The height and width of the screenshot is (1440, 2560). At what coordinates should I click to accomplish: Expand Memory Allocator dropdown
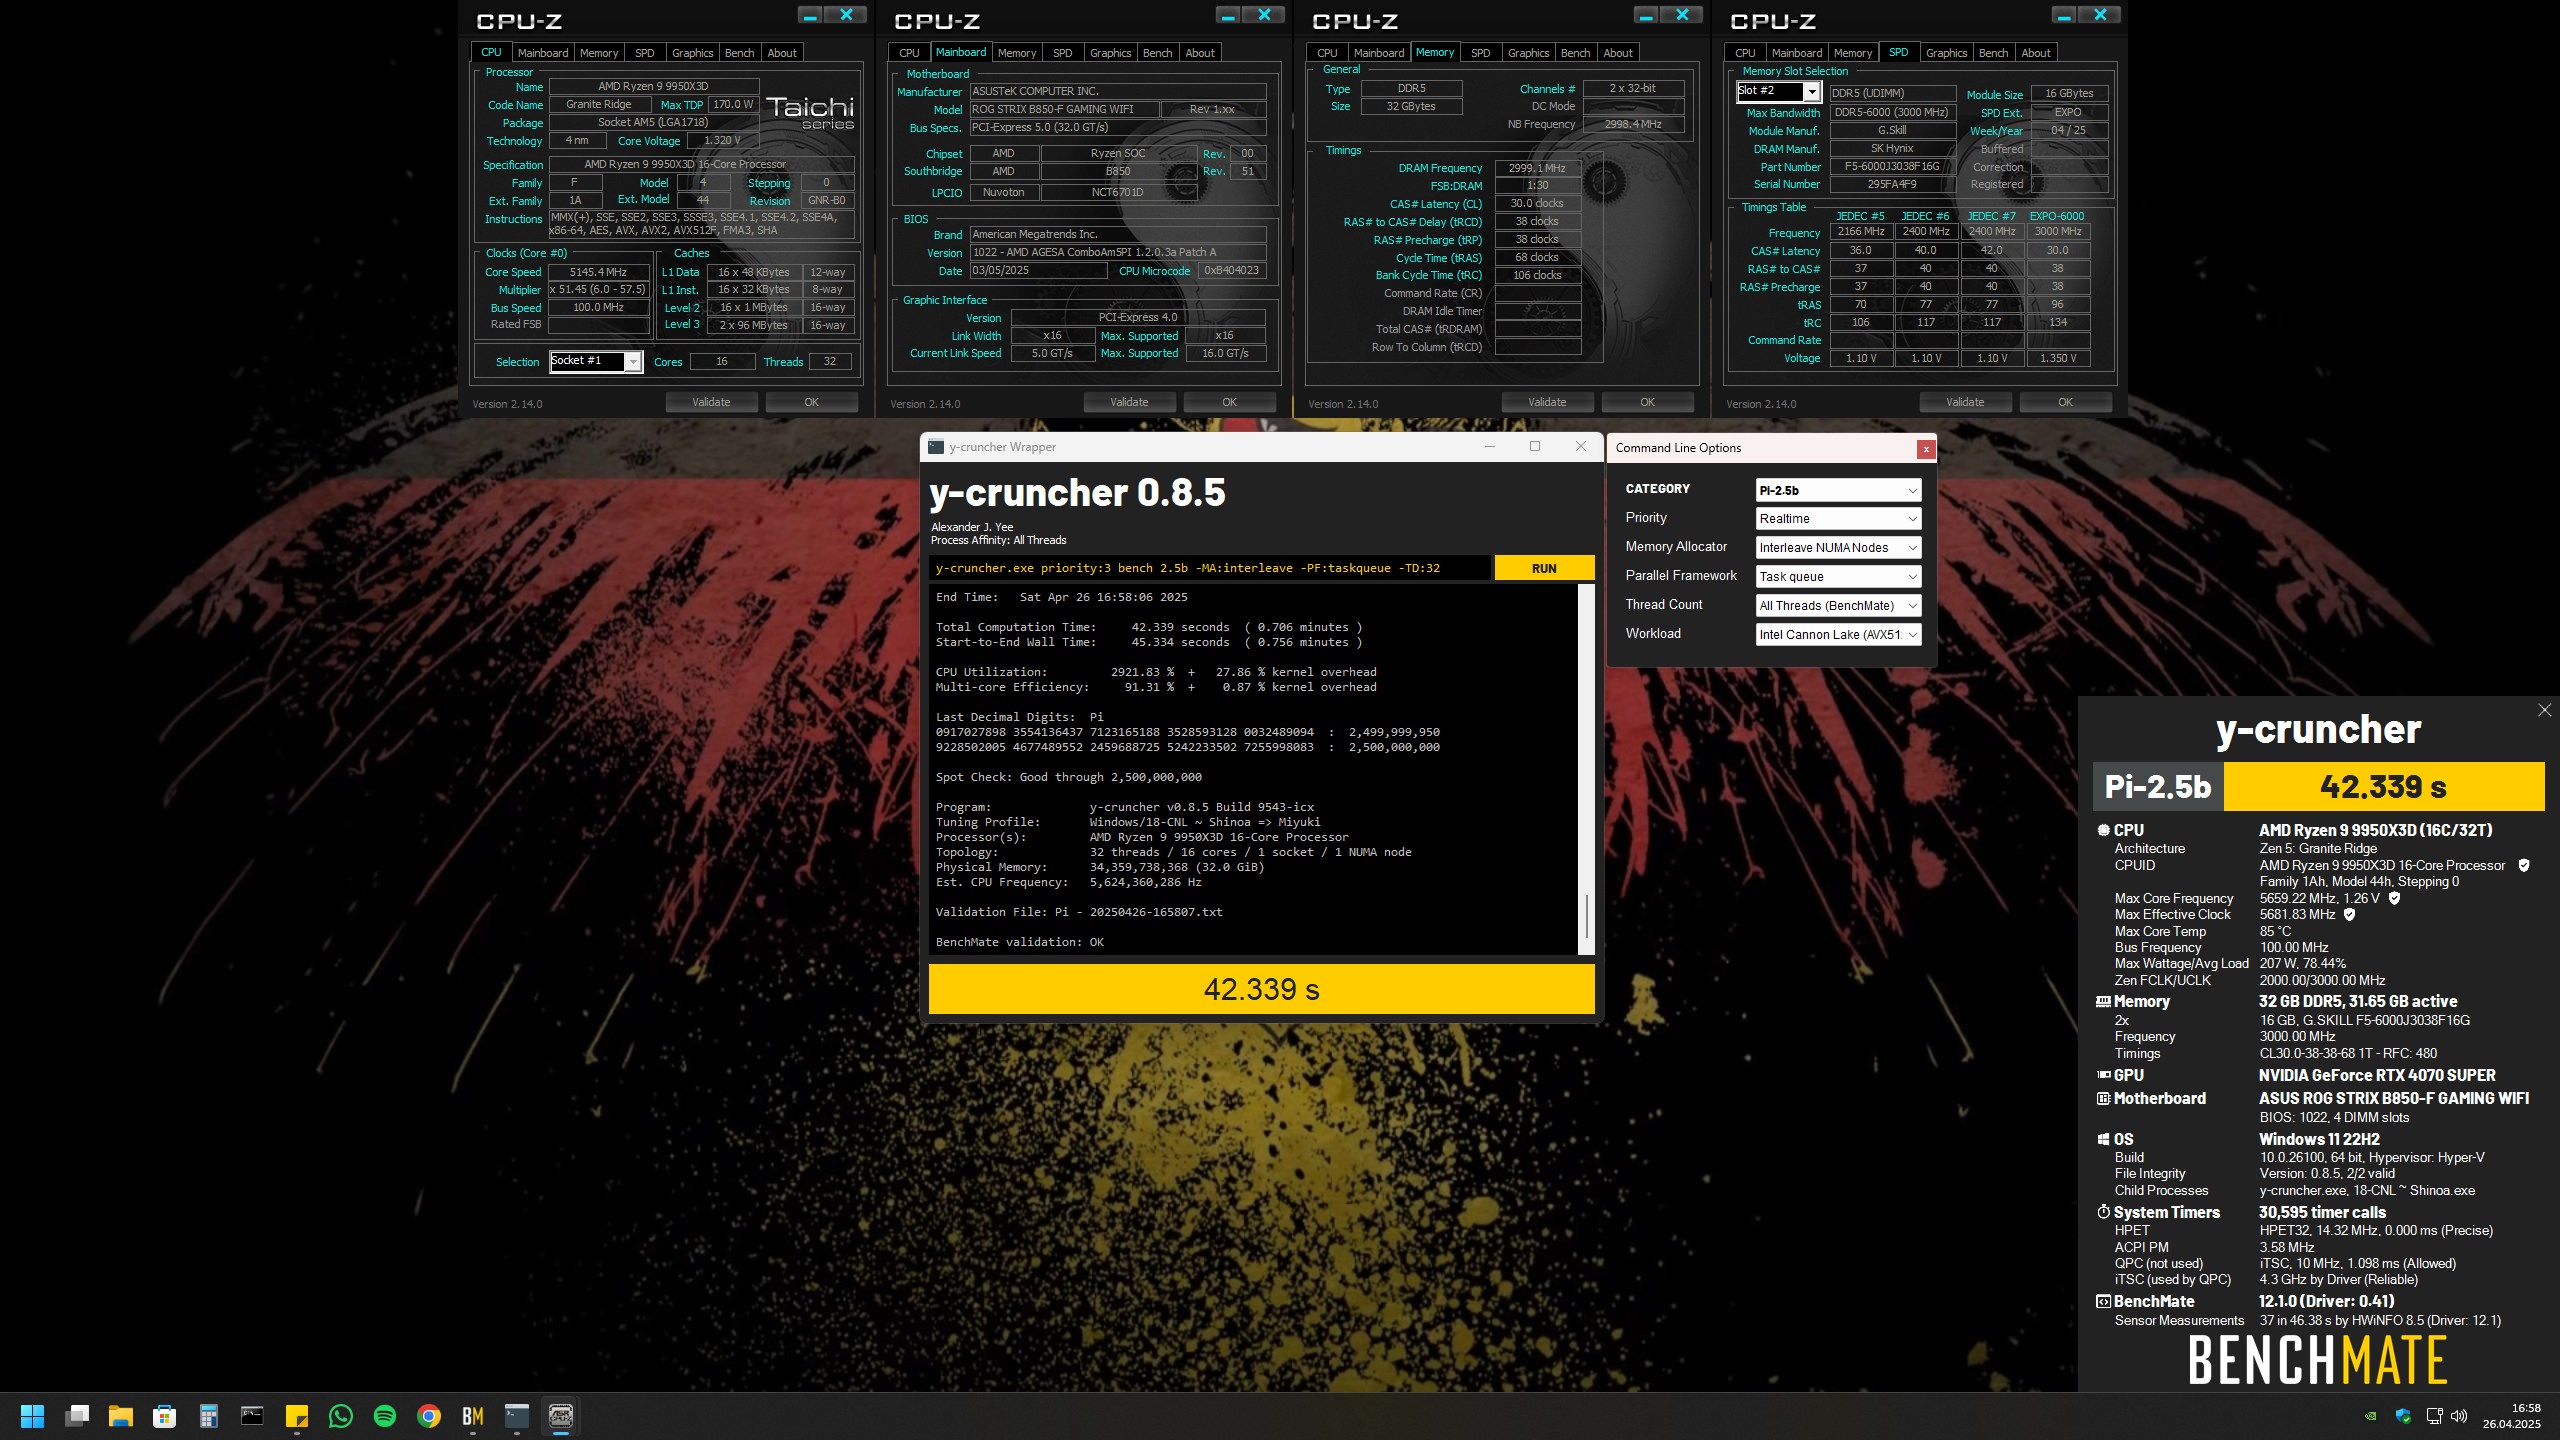tap(1838, 548)
